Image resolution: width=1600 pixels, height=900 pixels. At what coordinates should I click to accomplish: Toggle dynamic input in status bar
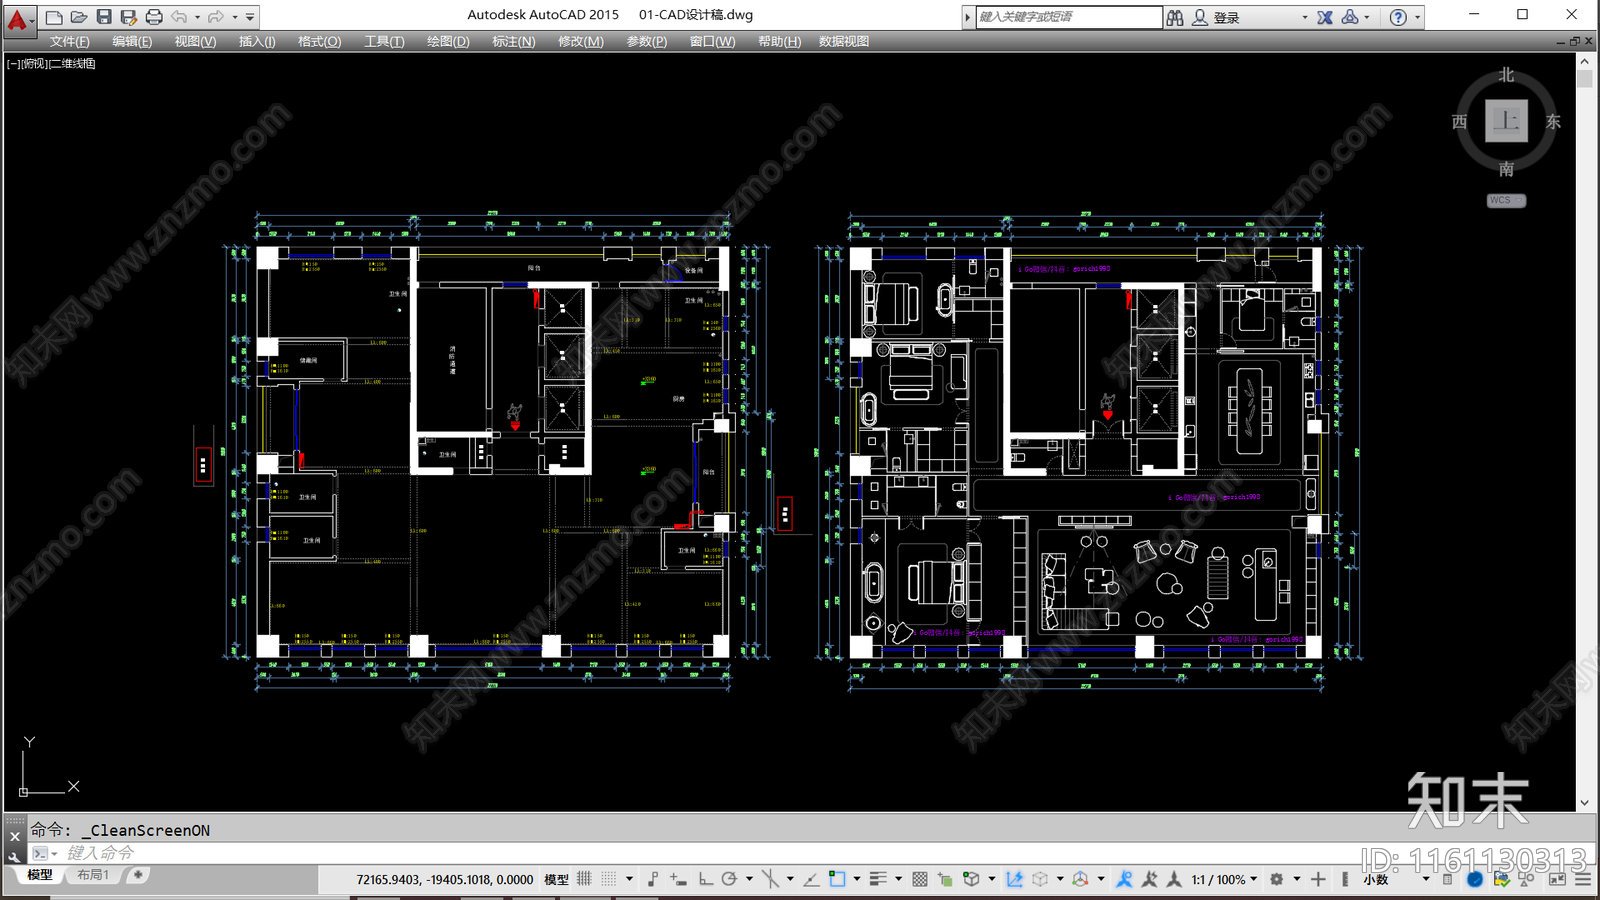click(678, 879)
